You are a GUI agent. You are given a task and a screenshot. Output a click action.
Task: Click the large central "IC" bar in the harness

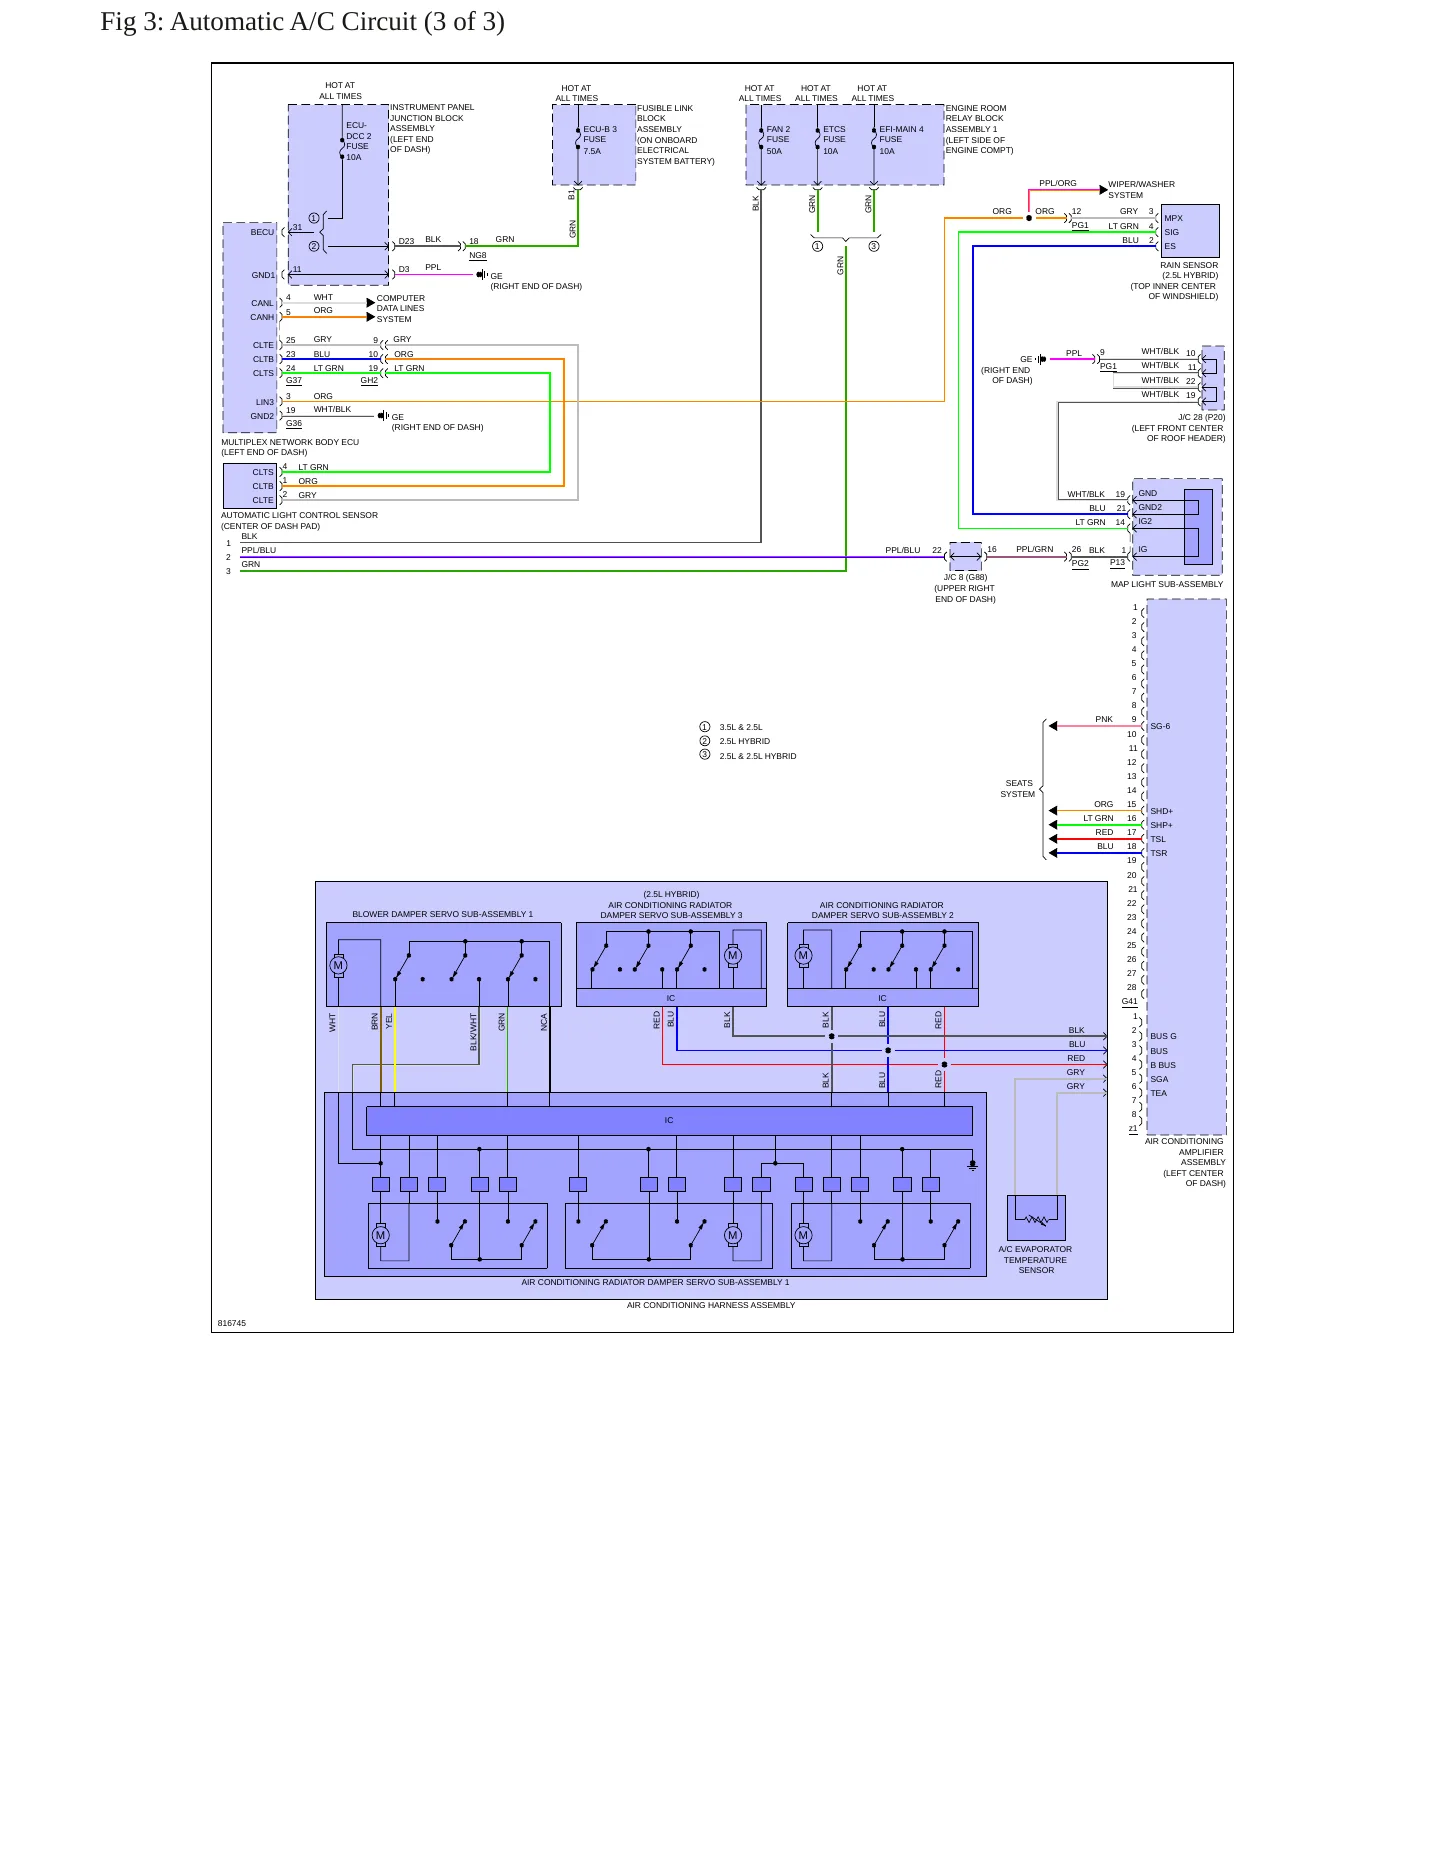(669, 1120)
